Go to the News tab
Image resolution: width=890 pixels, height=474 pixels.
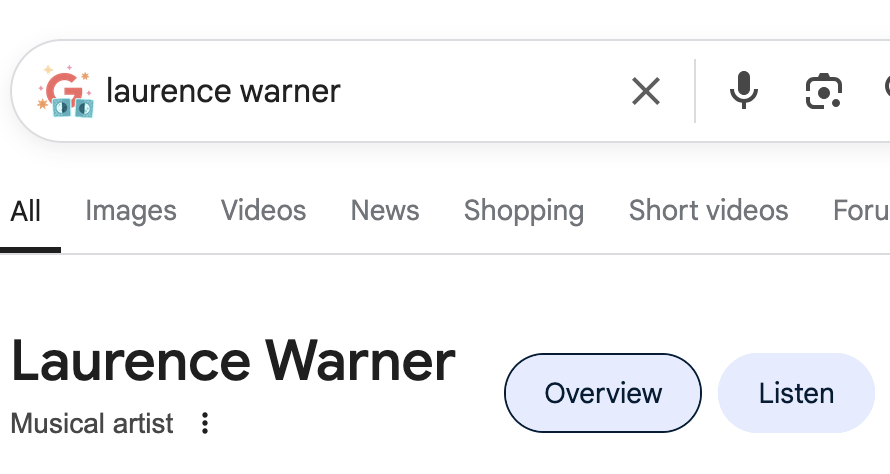[x=385, y=211]
